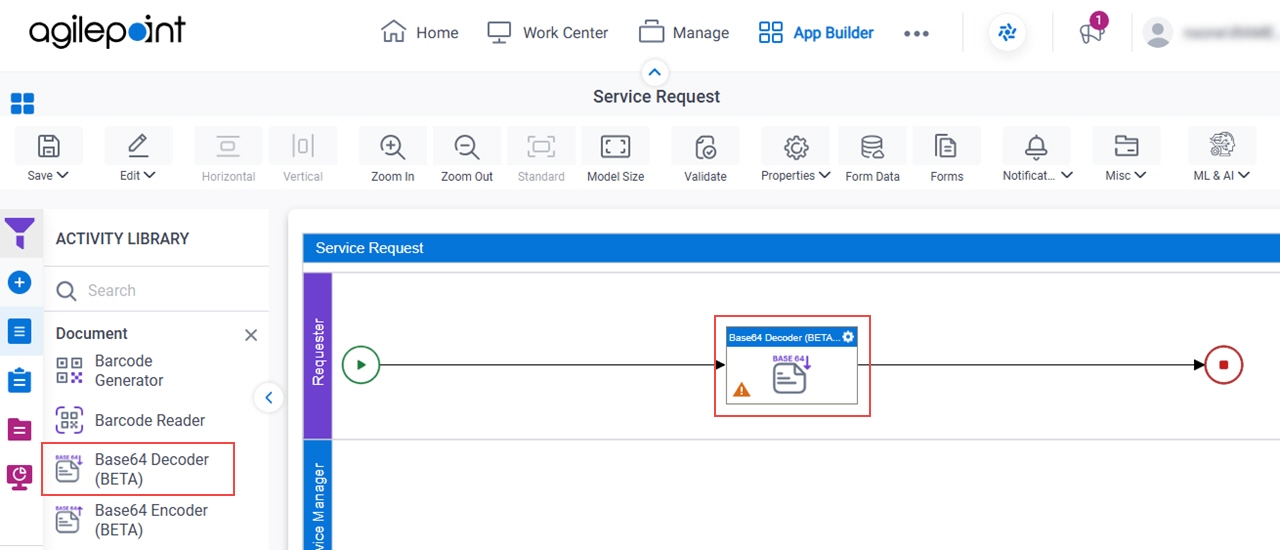Click the ACTIVITY LIBRARY heading
Image resolution: width=1280 pixels, height=550 pixels.
[x=122, y=239]
